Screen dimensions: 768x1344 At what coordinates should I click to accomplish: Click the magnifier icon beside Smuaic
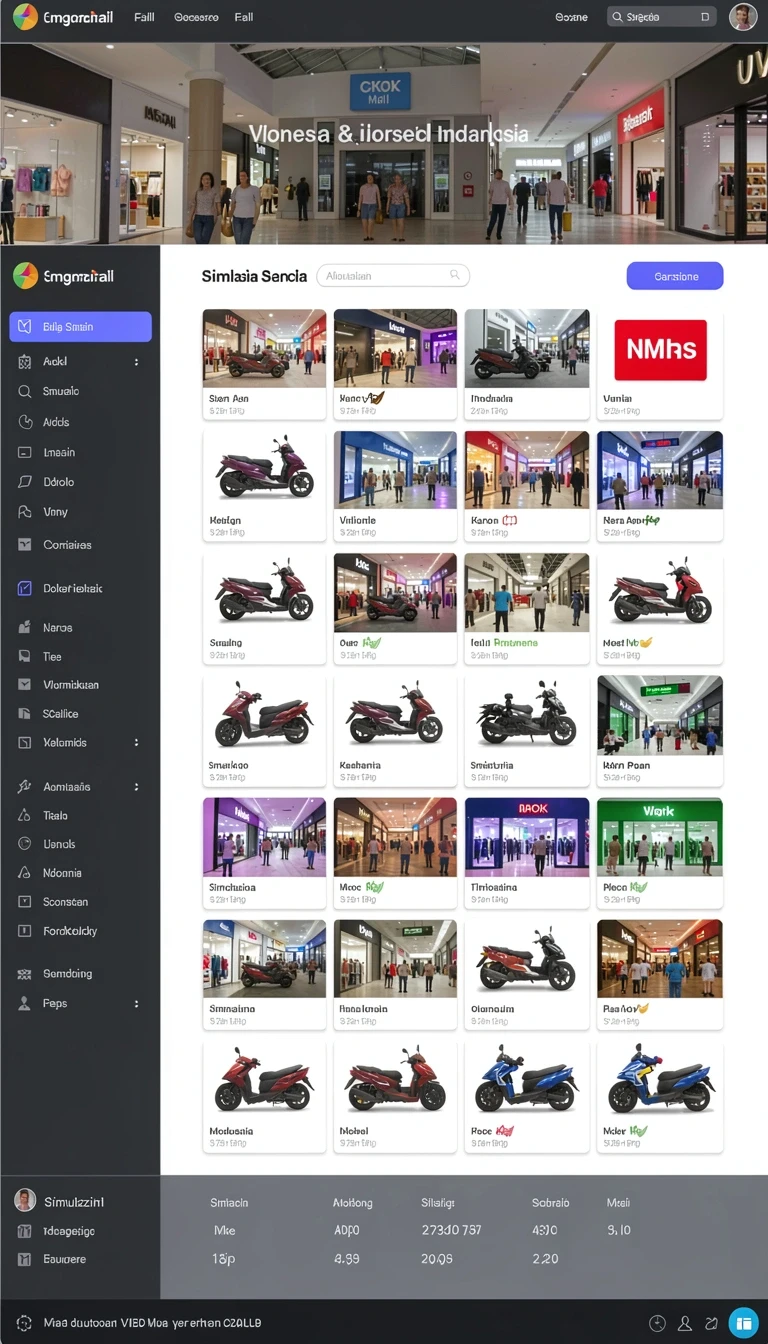tap(25, 392)
